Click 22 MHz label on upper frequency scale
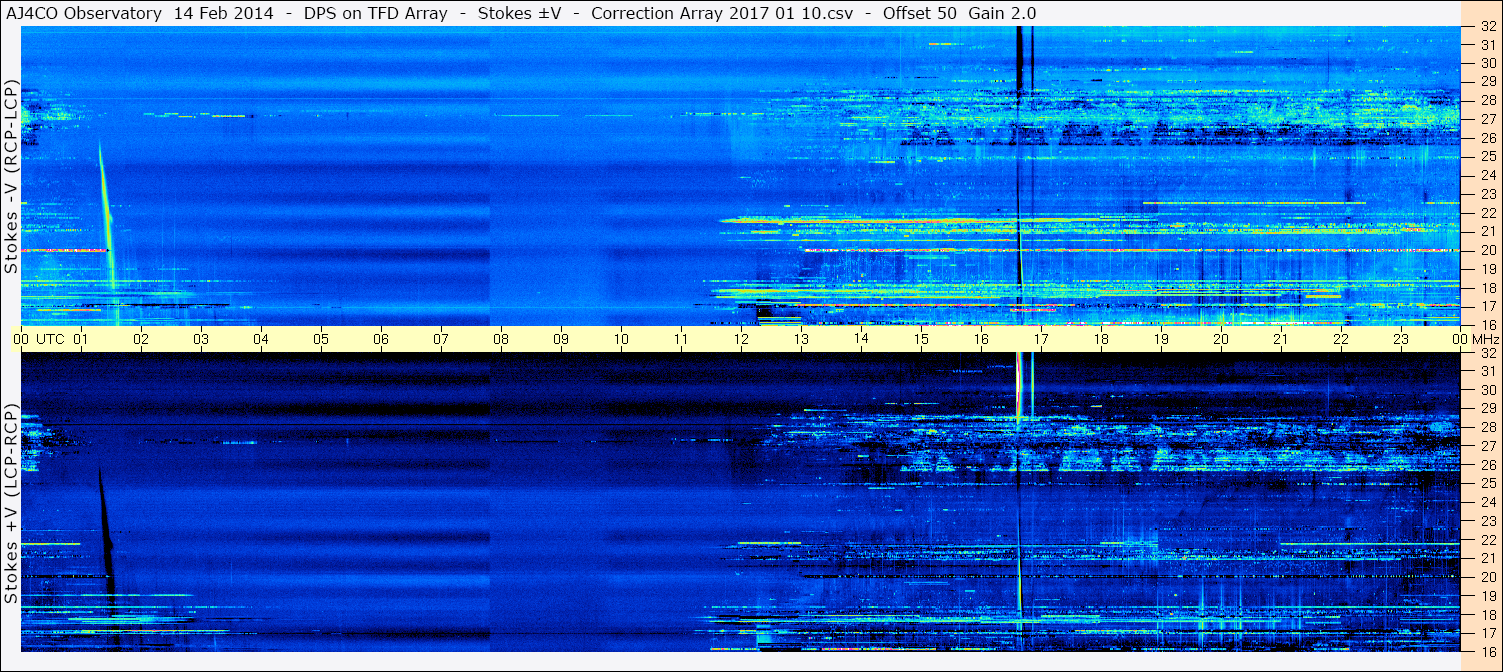Screen dimensions: 1503x672 point(1487,213)
